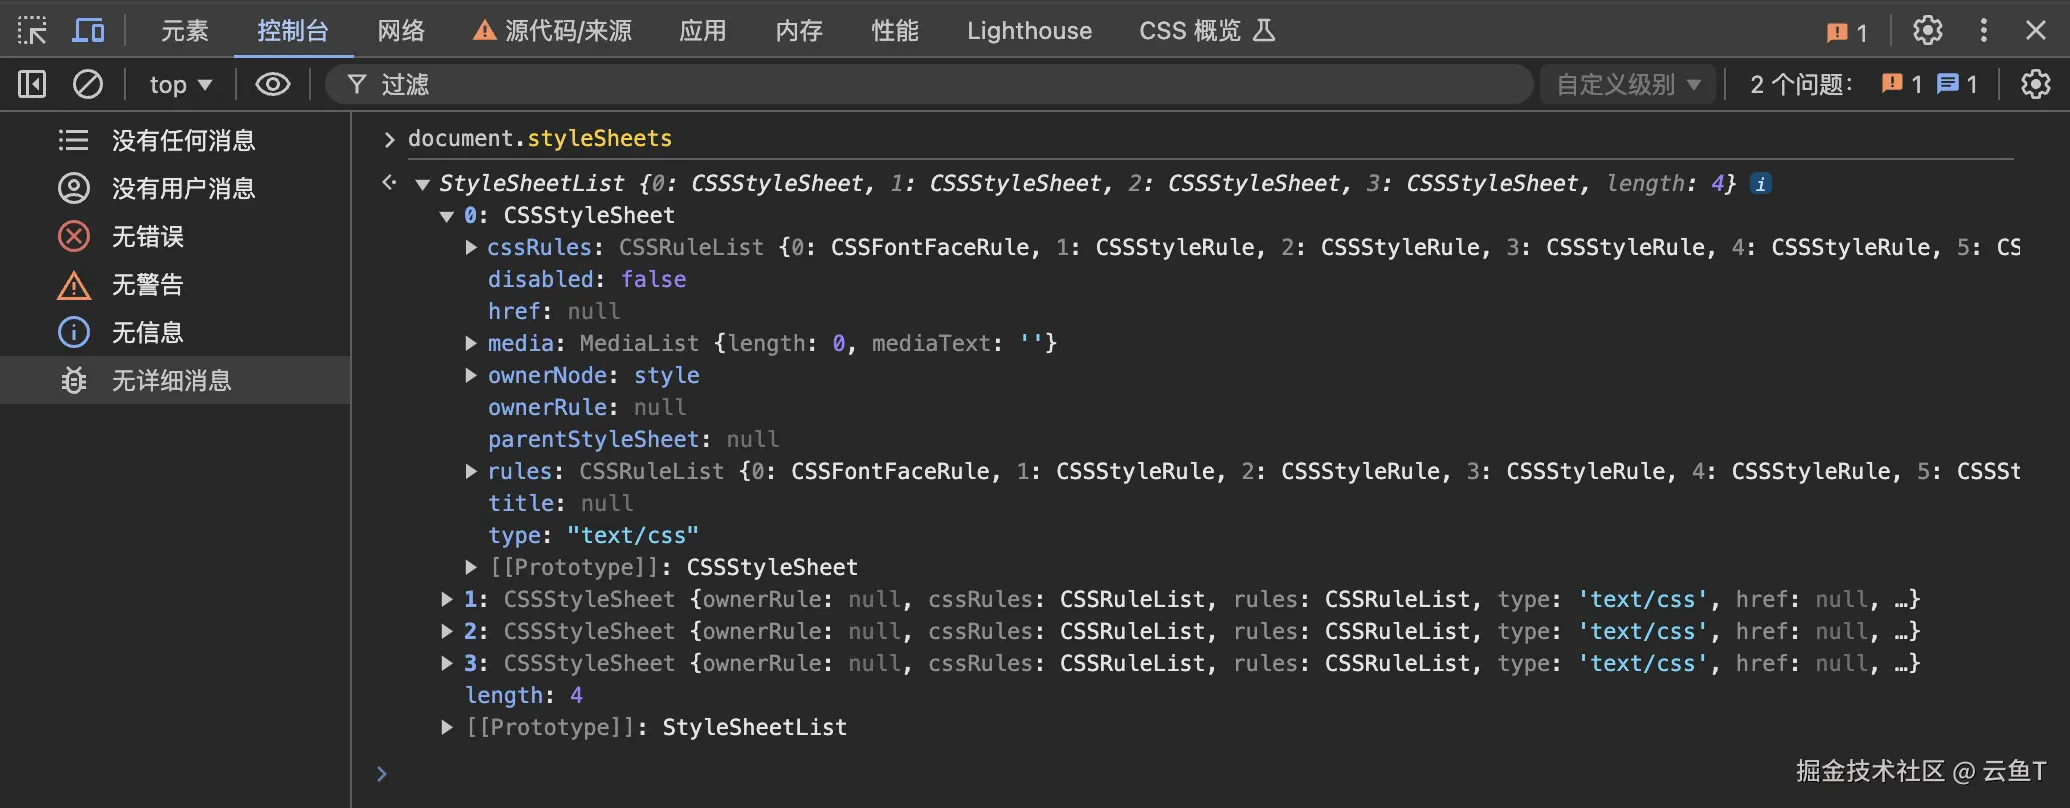This screenshot has height=808, width=2070.
Task: Open the 自定义级别 log level dropdown
Action: pyautogui.click(x=1628, y=84)
